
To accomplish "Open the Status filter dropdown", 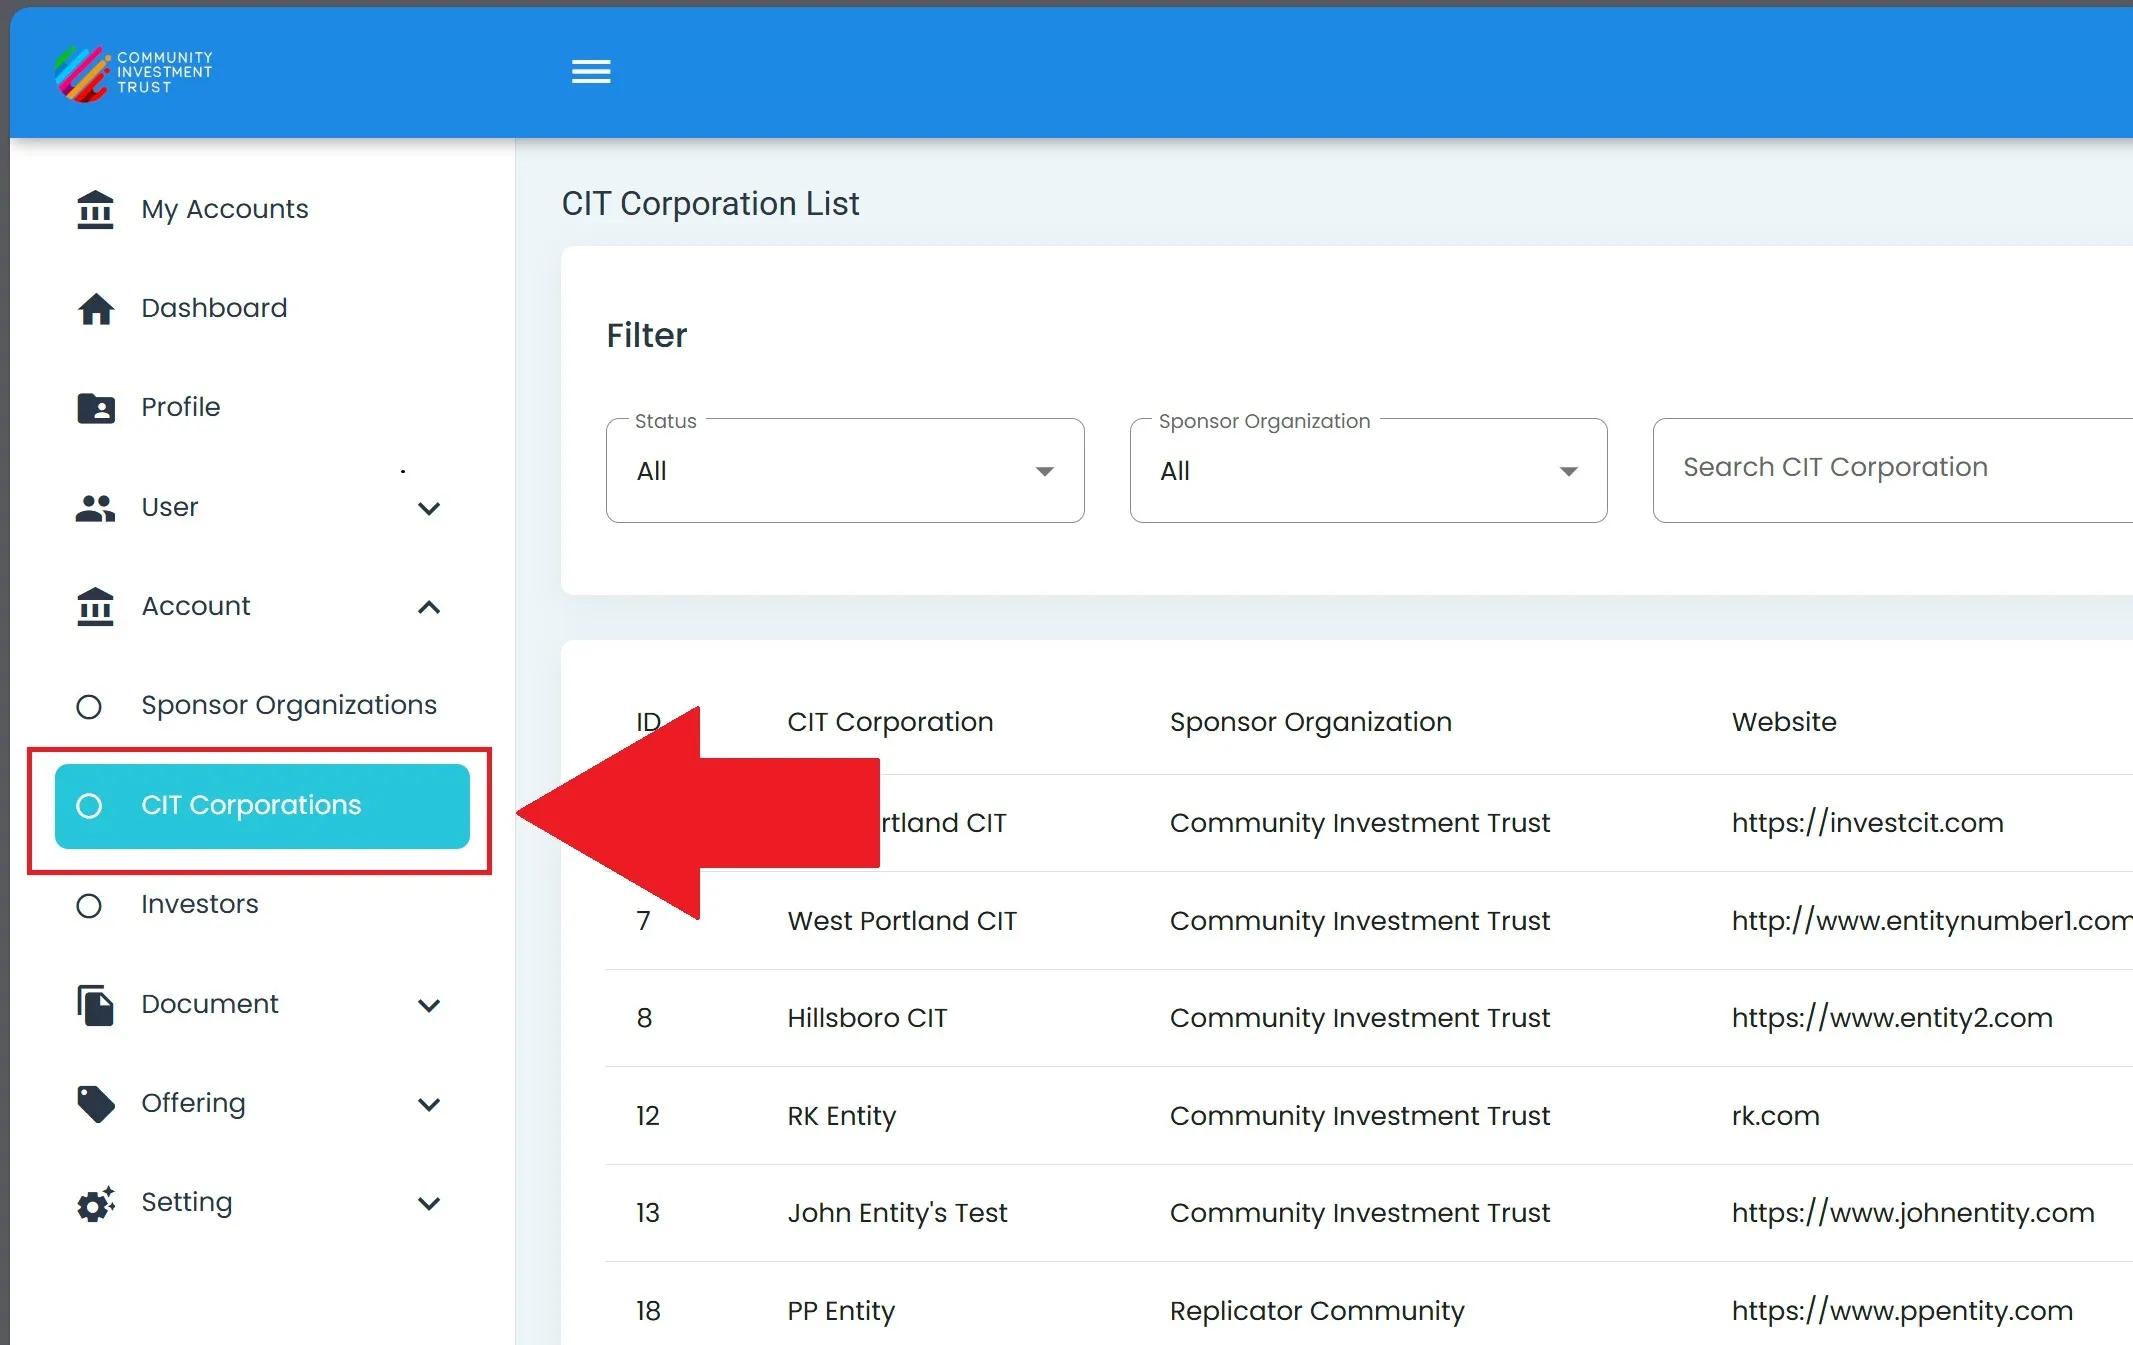I will tap(845, 471).
